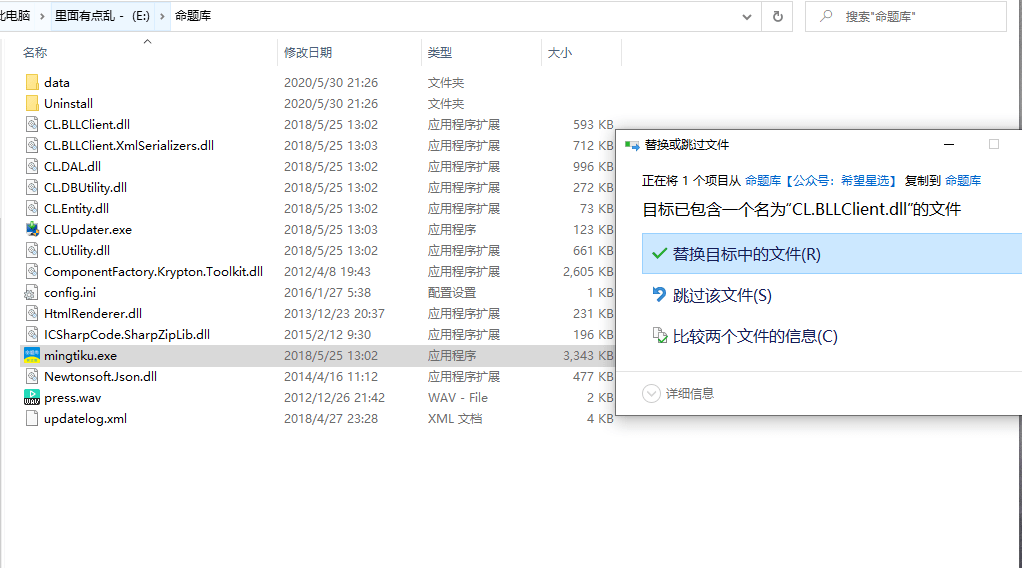Click the press.wav audio file icon
This screenshot has height=568, width=1022.
coord(32,397)
